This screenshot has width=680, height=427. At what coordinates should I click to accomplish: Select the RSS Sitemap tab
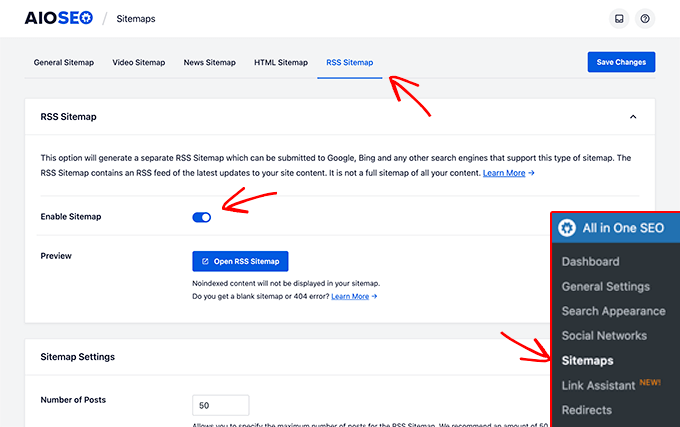349,63
